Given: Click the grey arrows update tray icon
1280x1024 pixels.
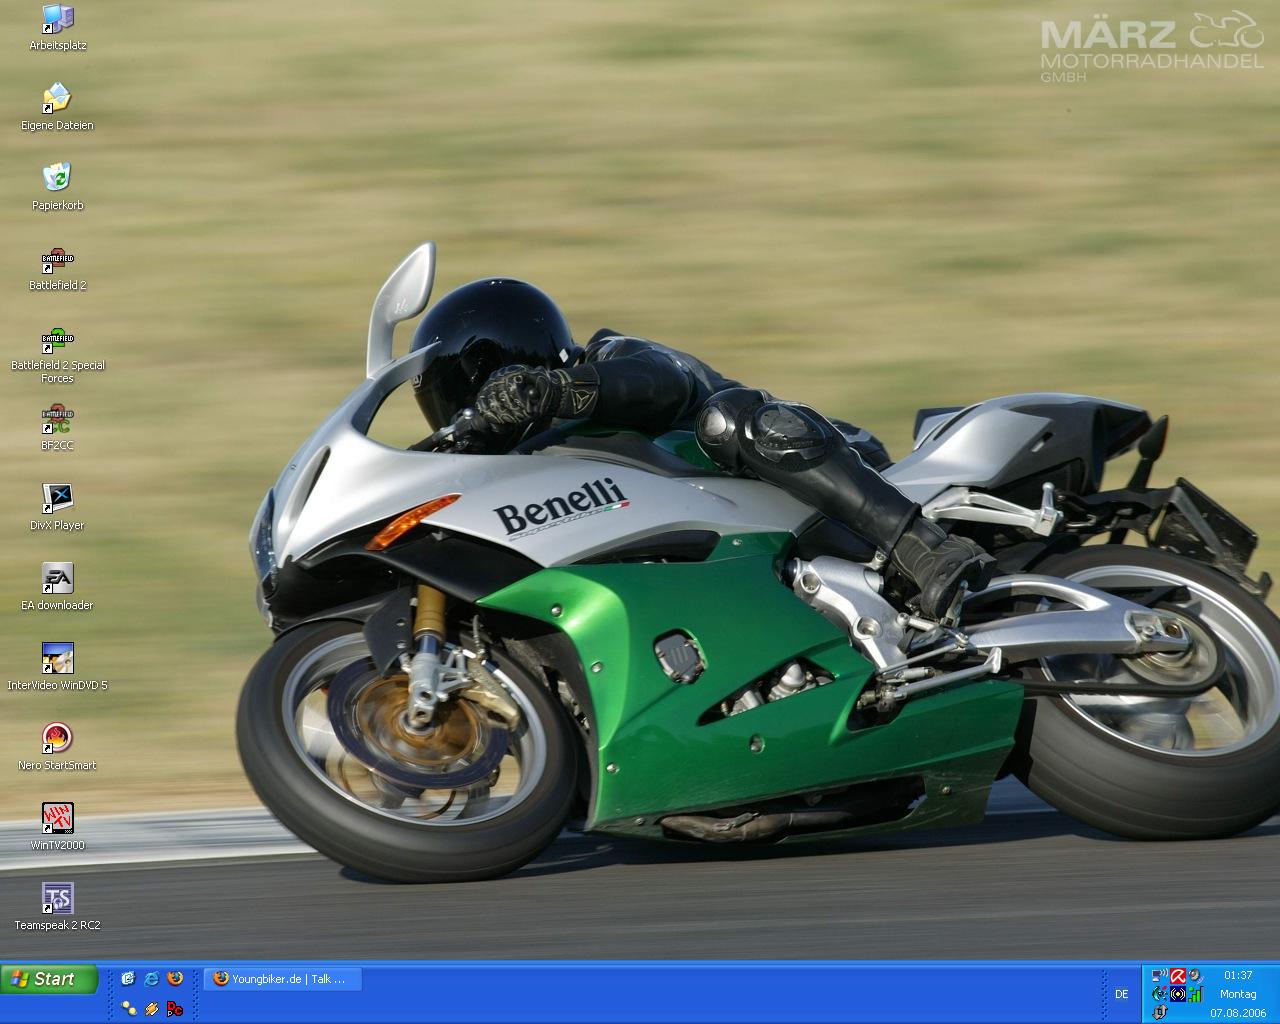Looking at the screenshot, I should [x=1159, y=1012].
